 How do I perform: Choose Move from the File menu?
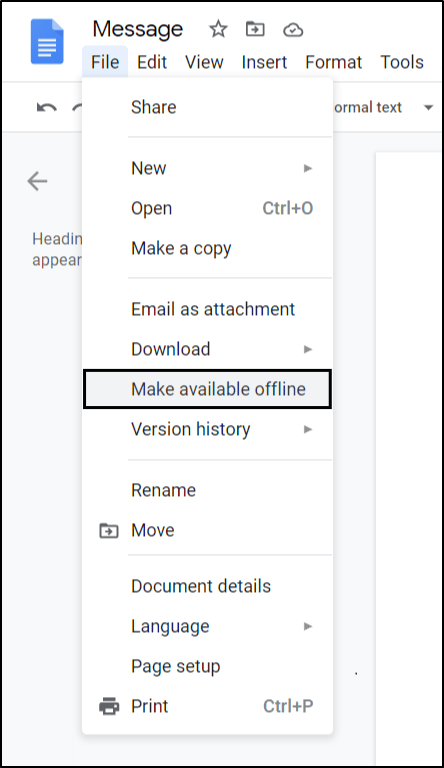point(207,530)
